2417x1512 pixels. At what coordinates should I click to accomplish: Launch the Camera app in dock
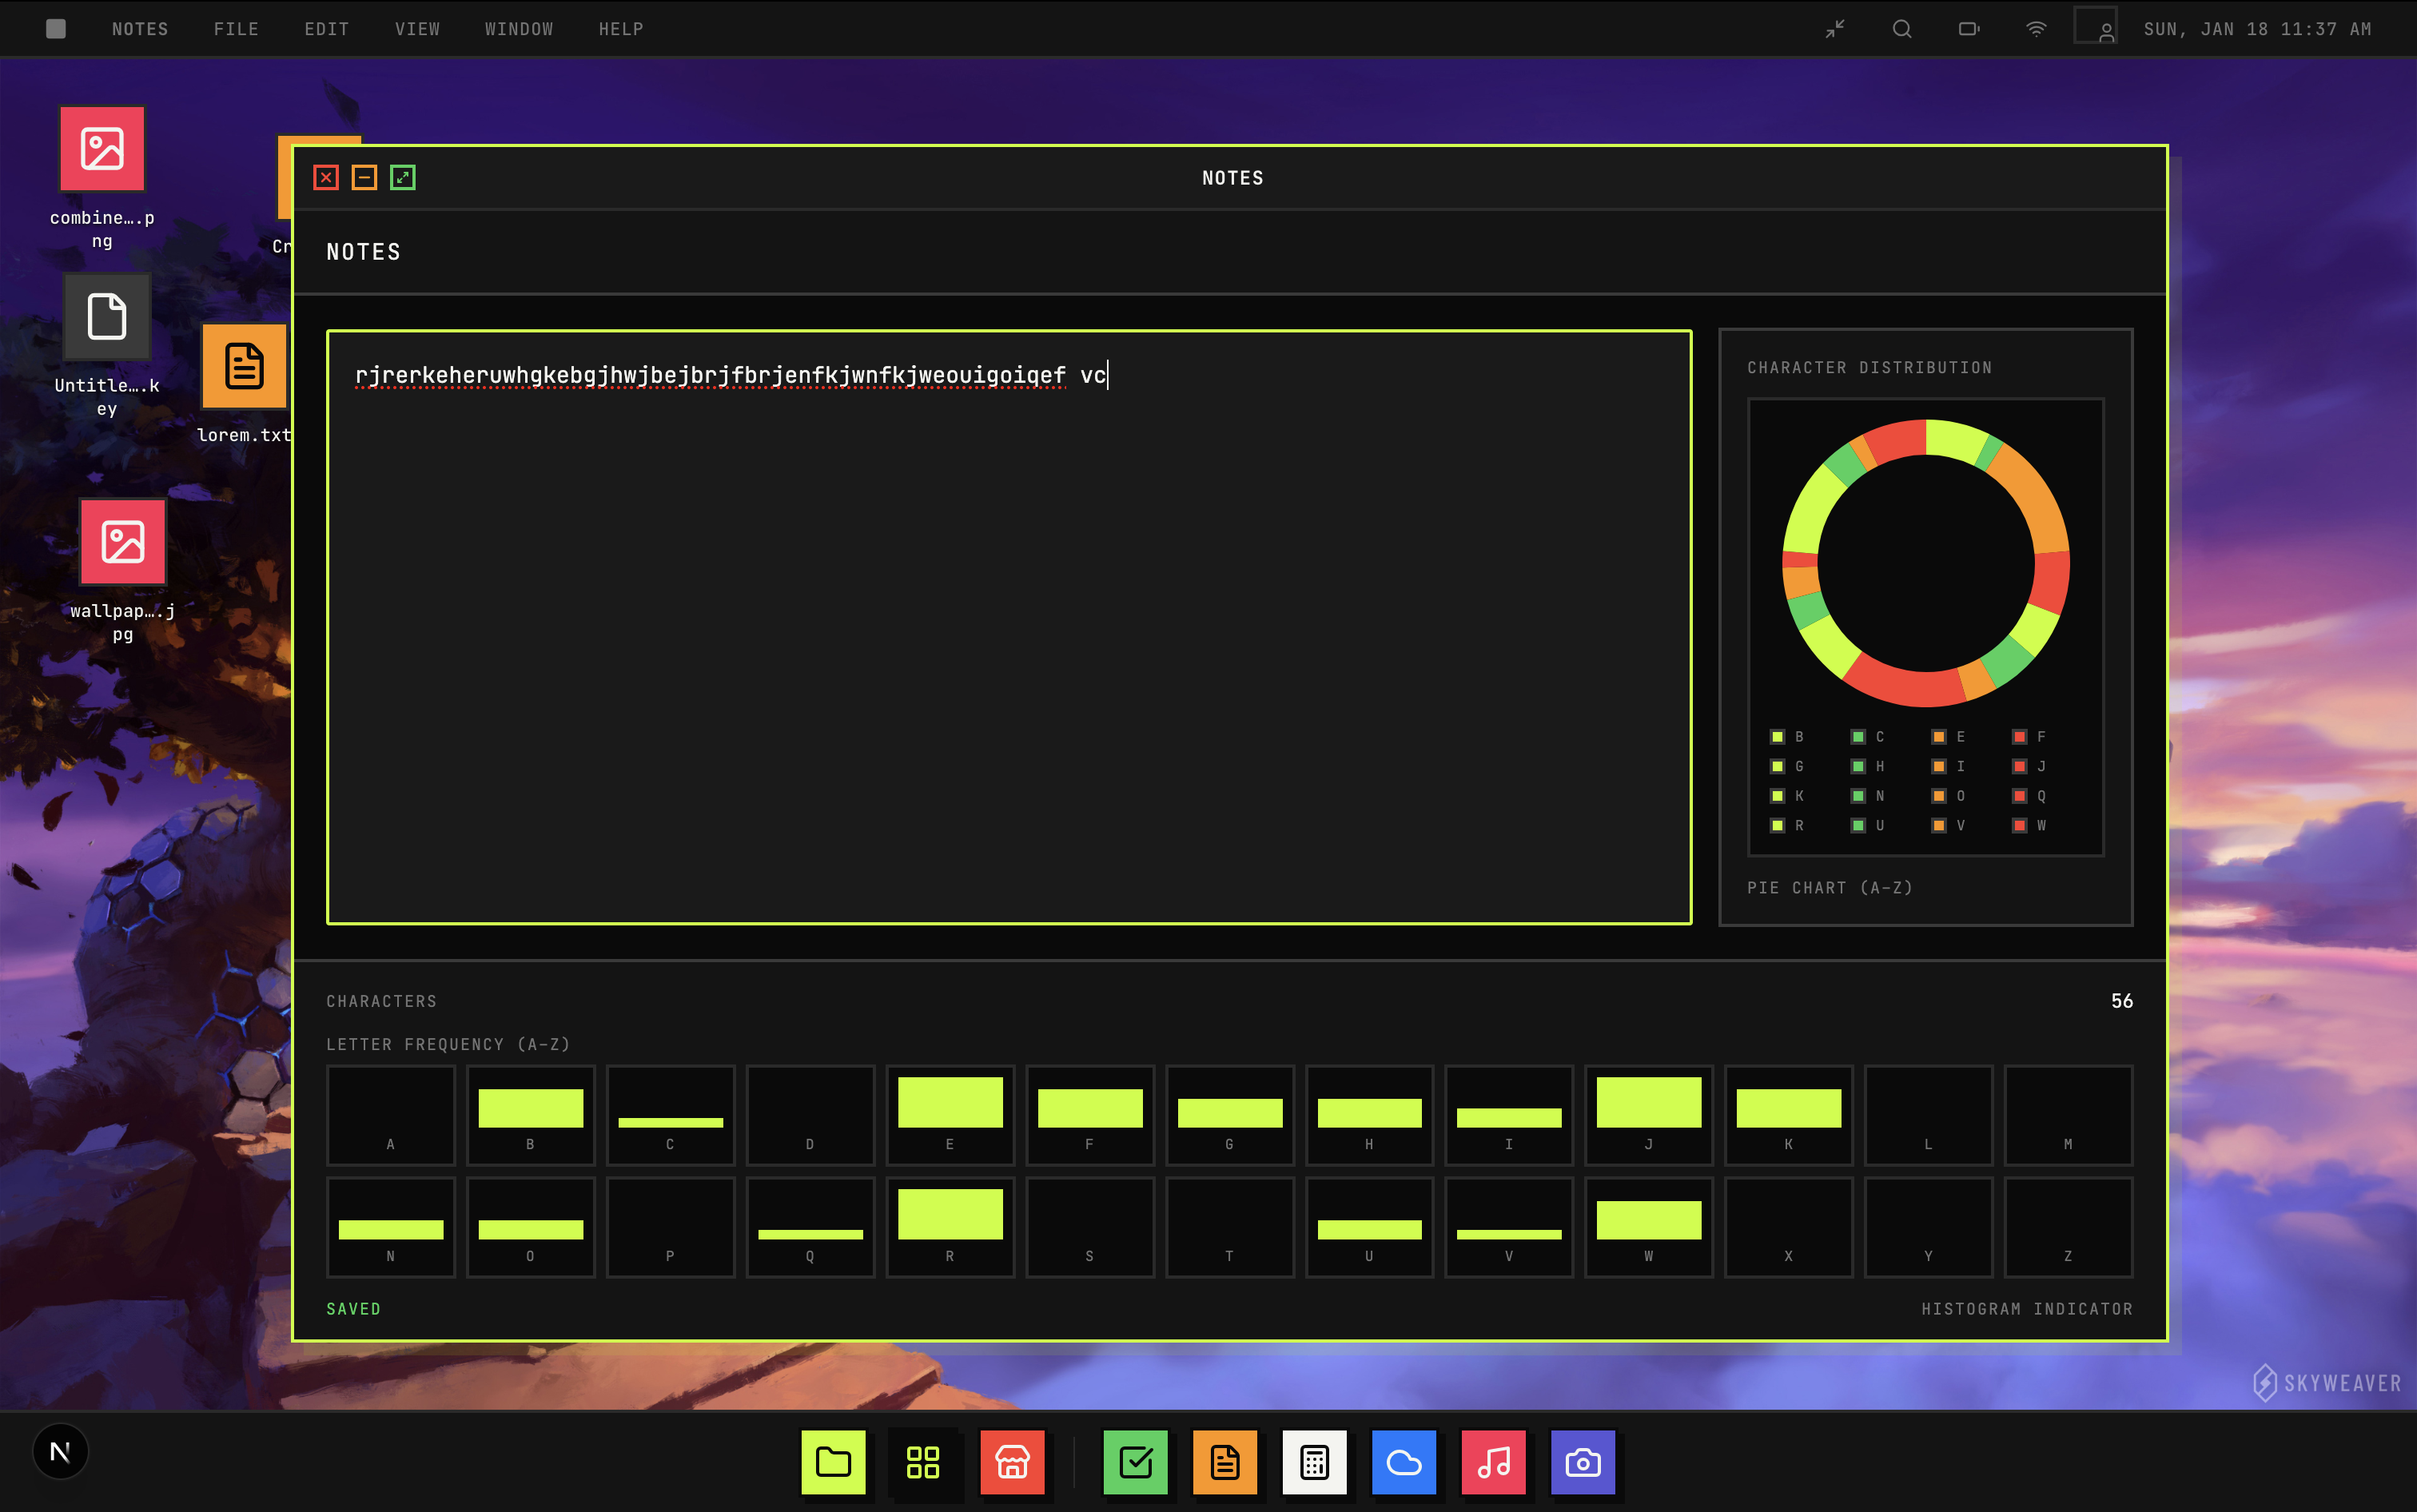point(1582,1462)
